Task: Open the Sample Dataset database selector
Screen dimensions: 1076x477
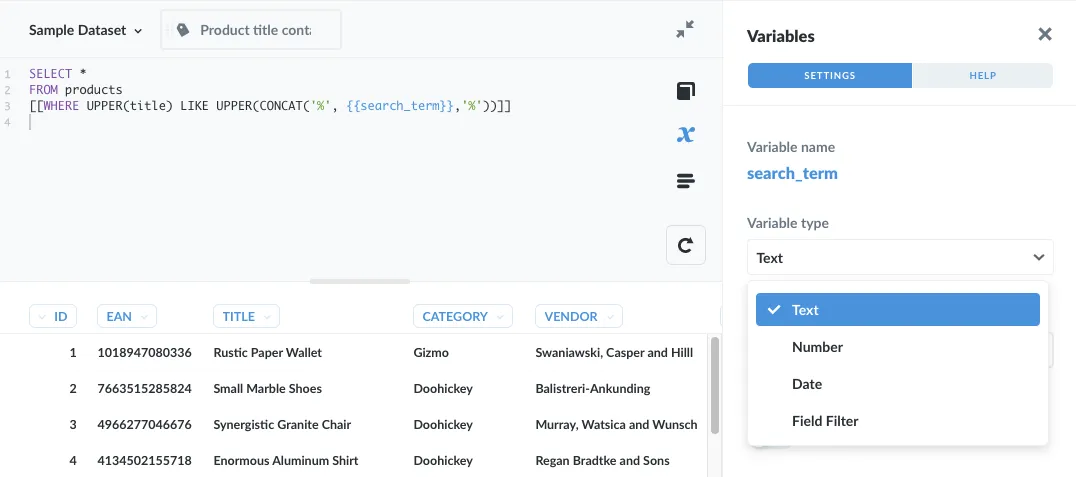Action: click(85, 30)
